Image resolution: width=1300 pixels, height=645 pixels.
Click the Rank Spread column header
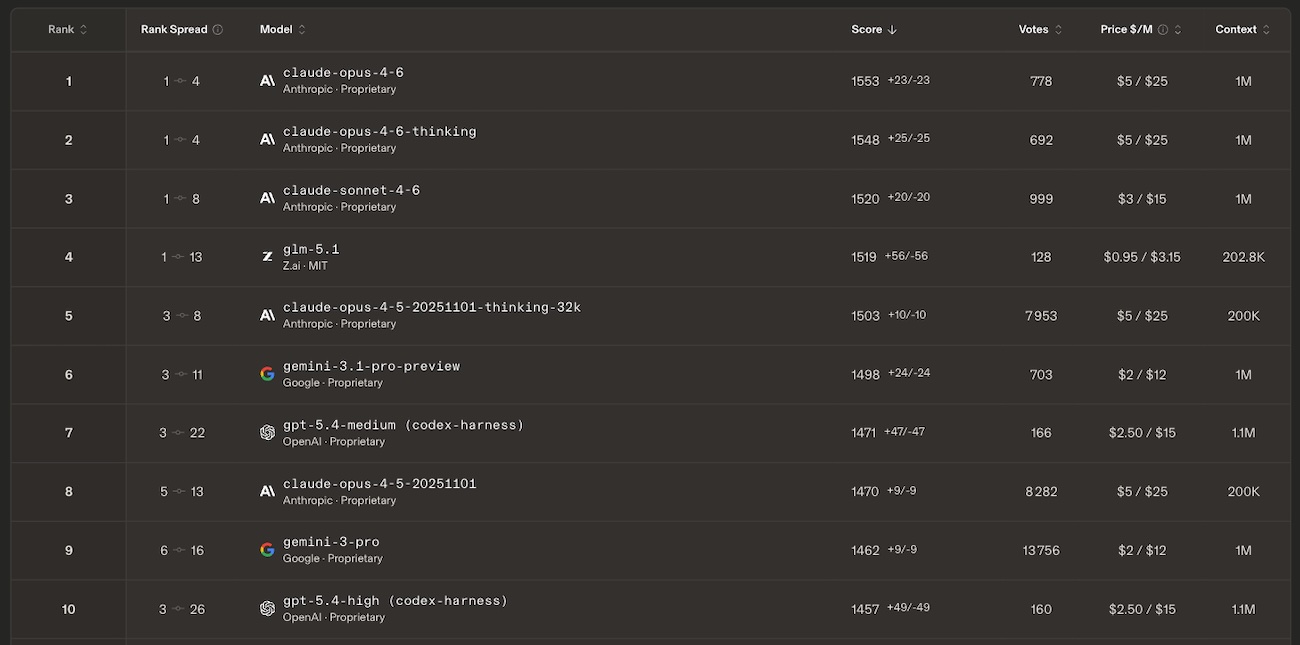[x=174, y=30]
